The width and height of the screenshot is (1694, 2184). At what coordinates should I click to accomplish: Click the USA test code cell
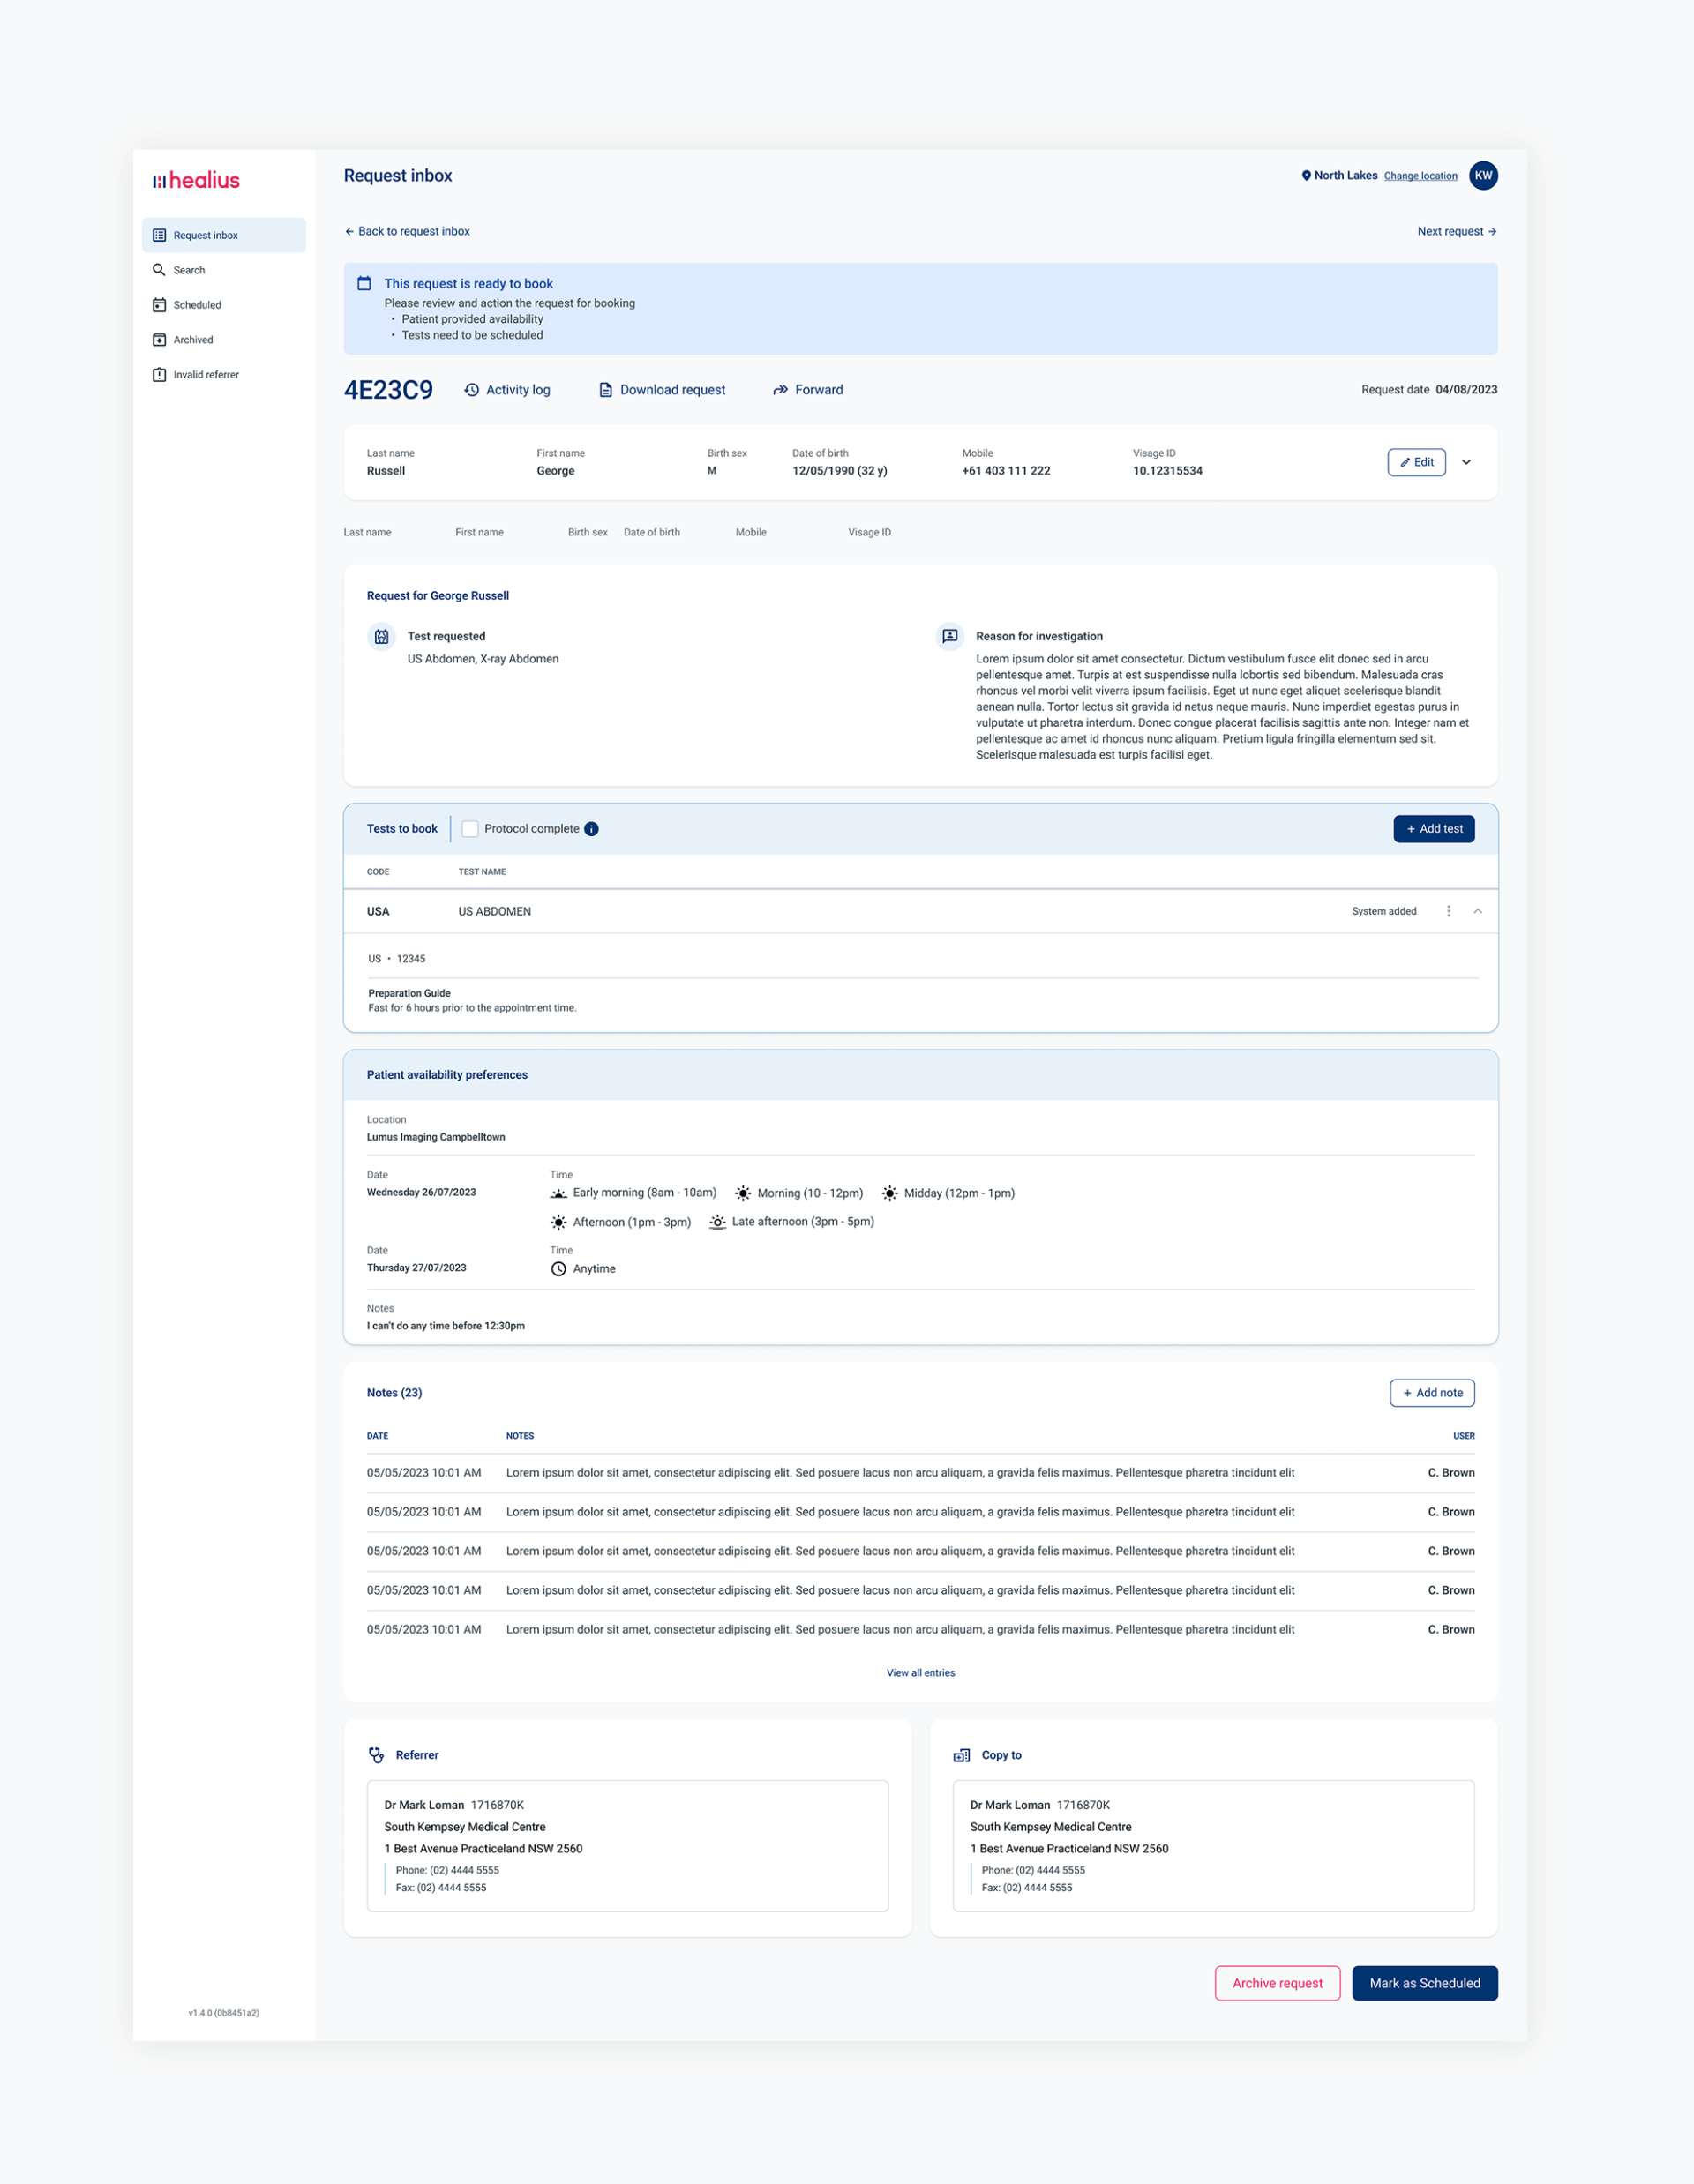point(378,911)
